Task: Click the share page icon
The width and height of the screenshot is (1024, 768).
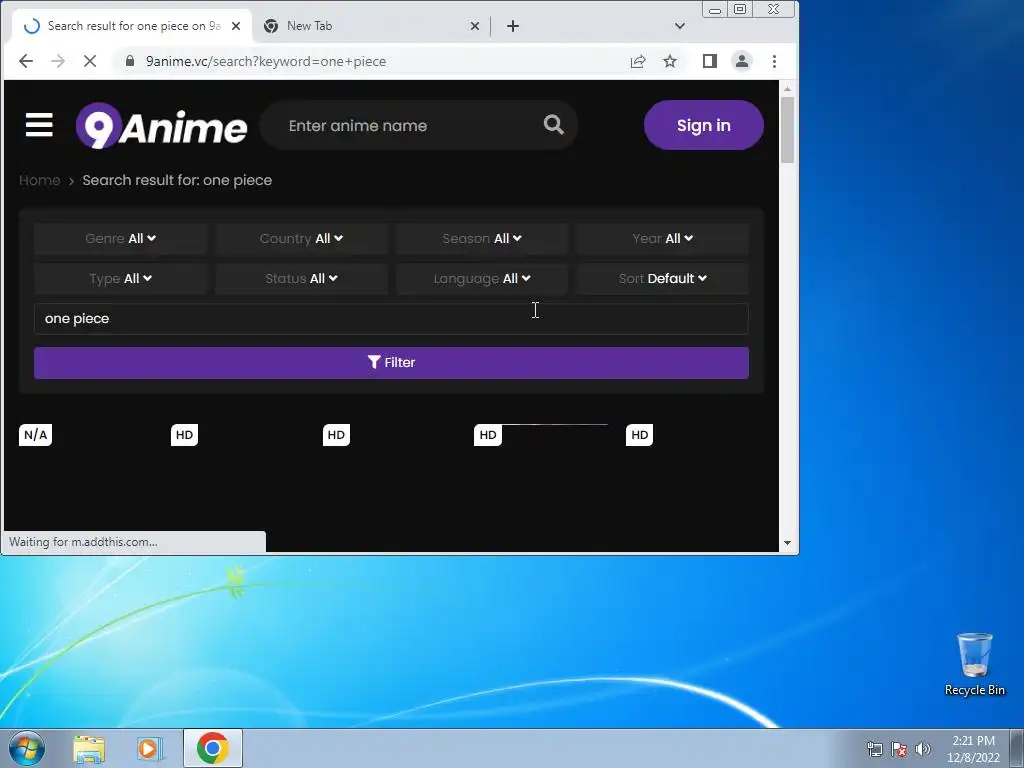Action: click(x=638, y=61)
